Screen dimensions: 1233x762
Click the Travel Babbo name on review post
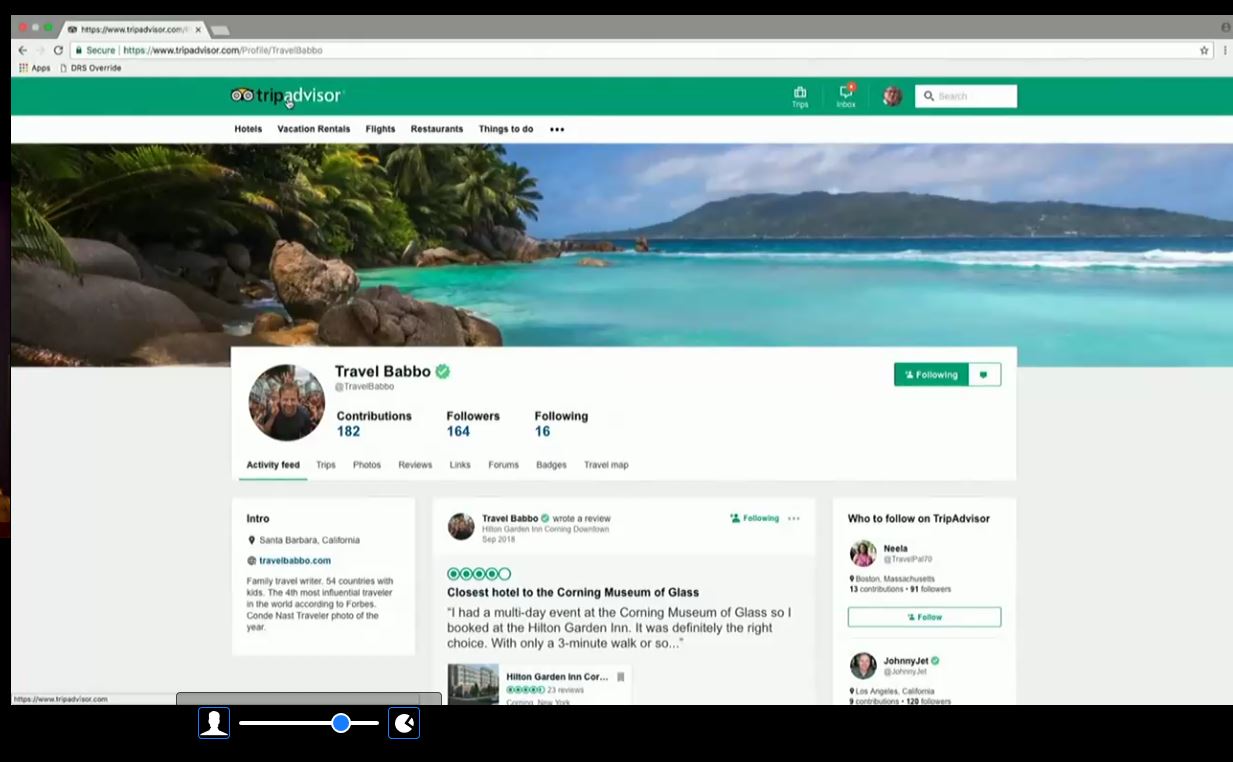coord(510,518)
